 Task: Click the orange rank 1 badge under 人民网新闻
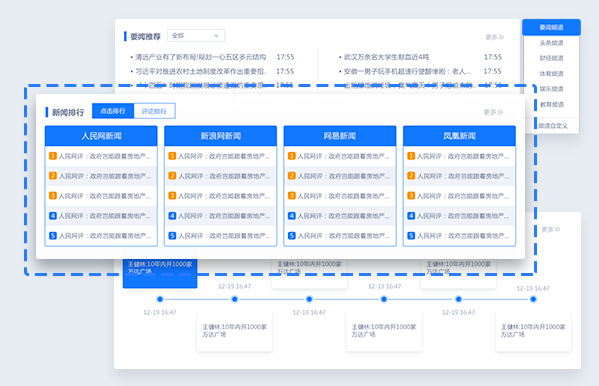point(53,156)
